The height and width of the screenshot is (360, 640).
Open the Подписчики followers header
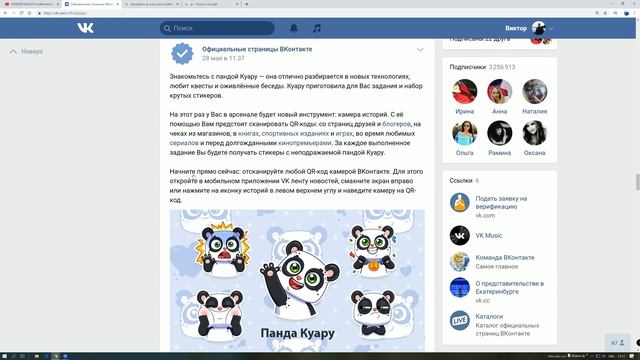(x=482, y=67)
